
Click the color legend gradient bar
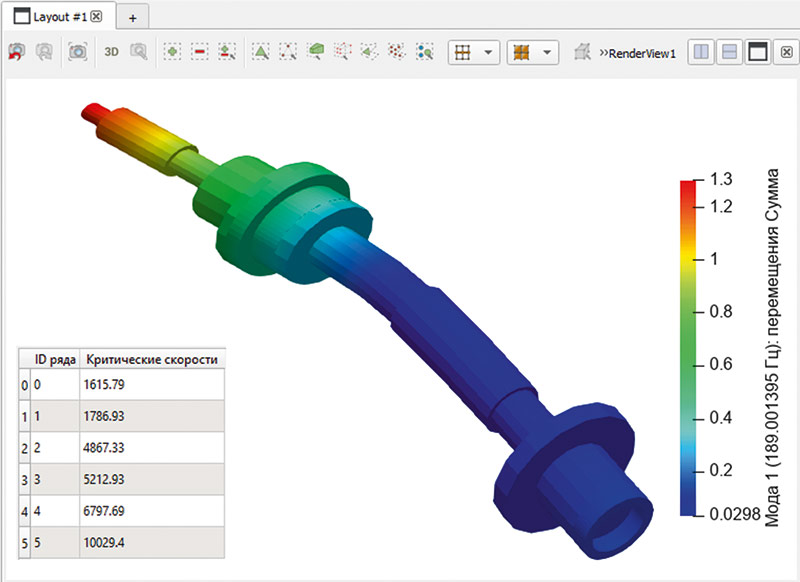pos(689,347)
